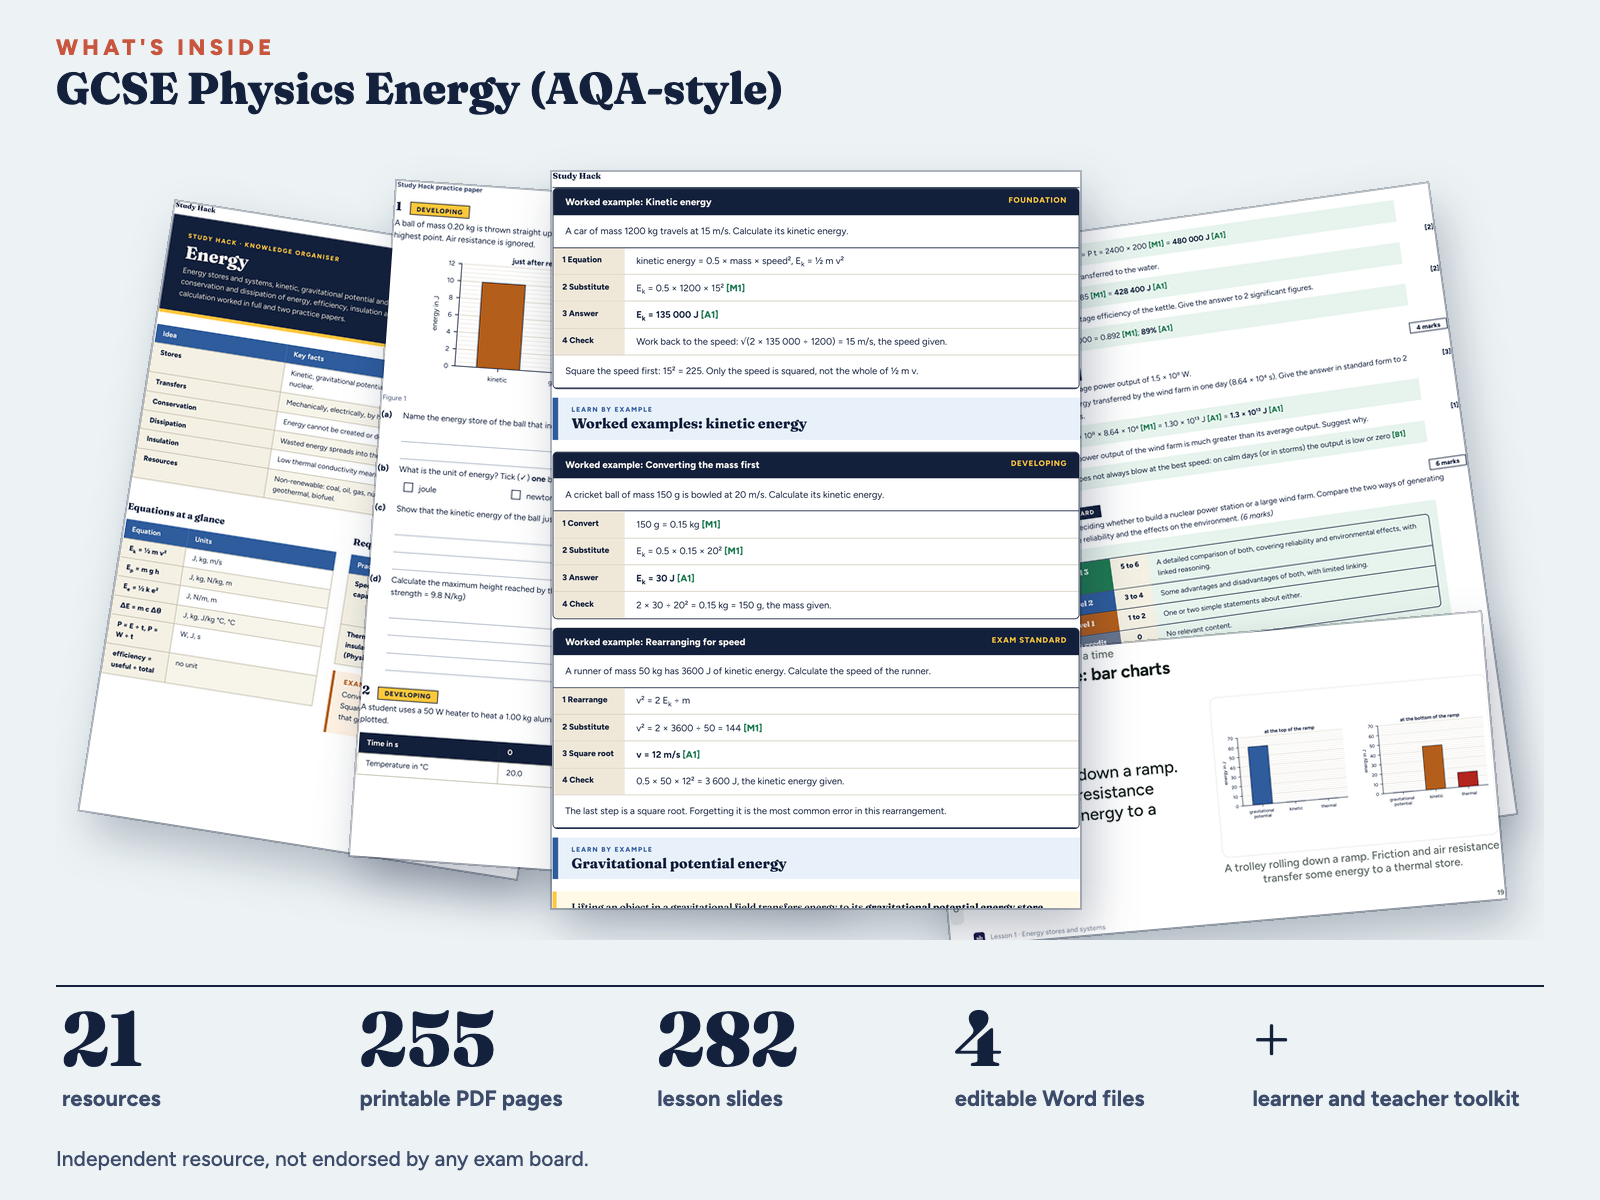Image resolution: width=1600 pixels, height=1200 pixels.
Task: Click the '1 Equation' step label
Action: (x=582, y=260)
